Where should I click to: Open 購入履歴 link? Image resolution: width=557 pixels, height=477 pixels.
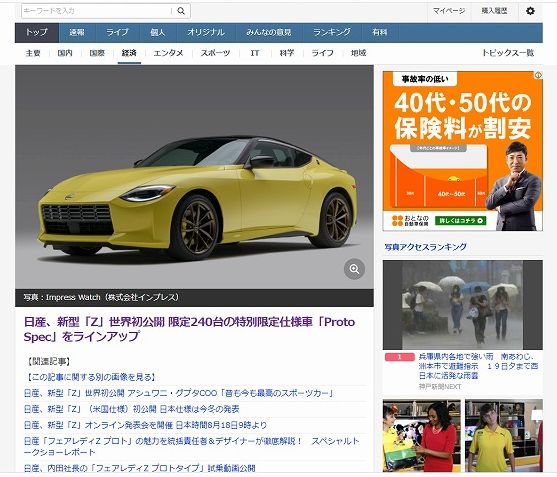click(x=494, y=11)
